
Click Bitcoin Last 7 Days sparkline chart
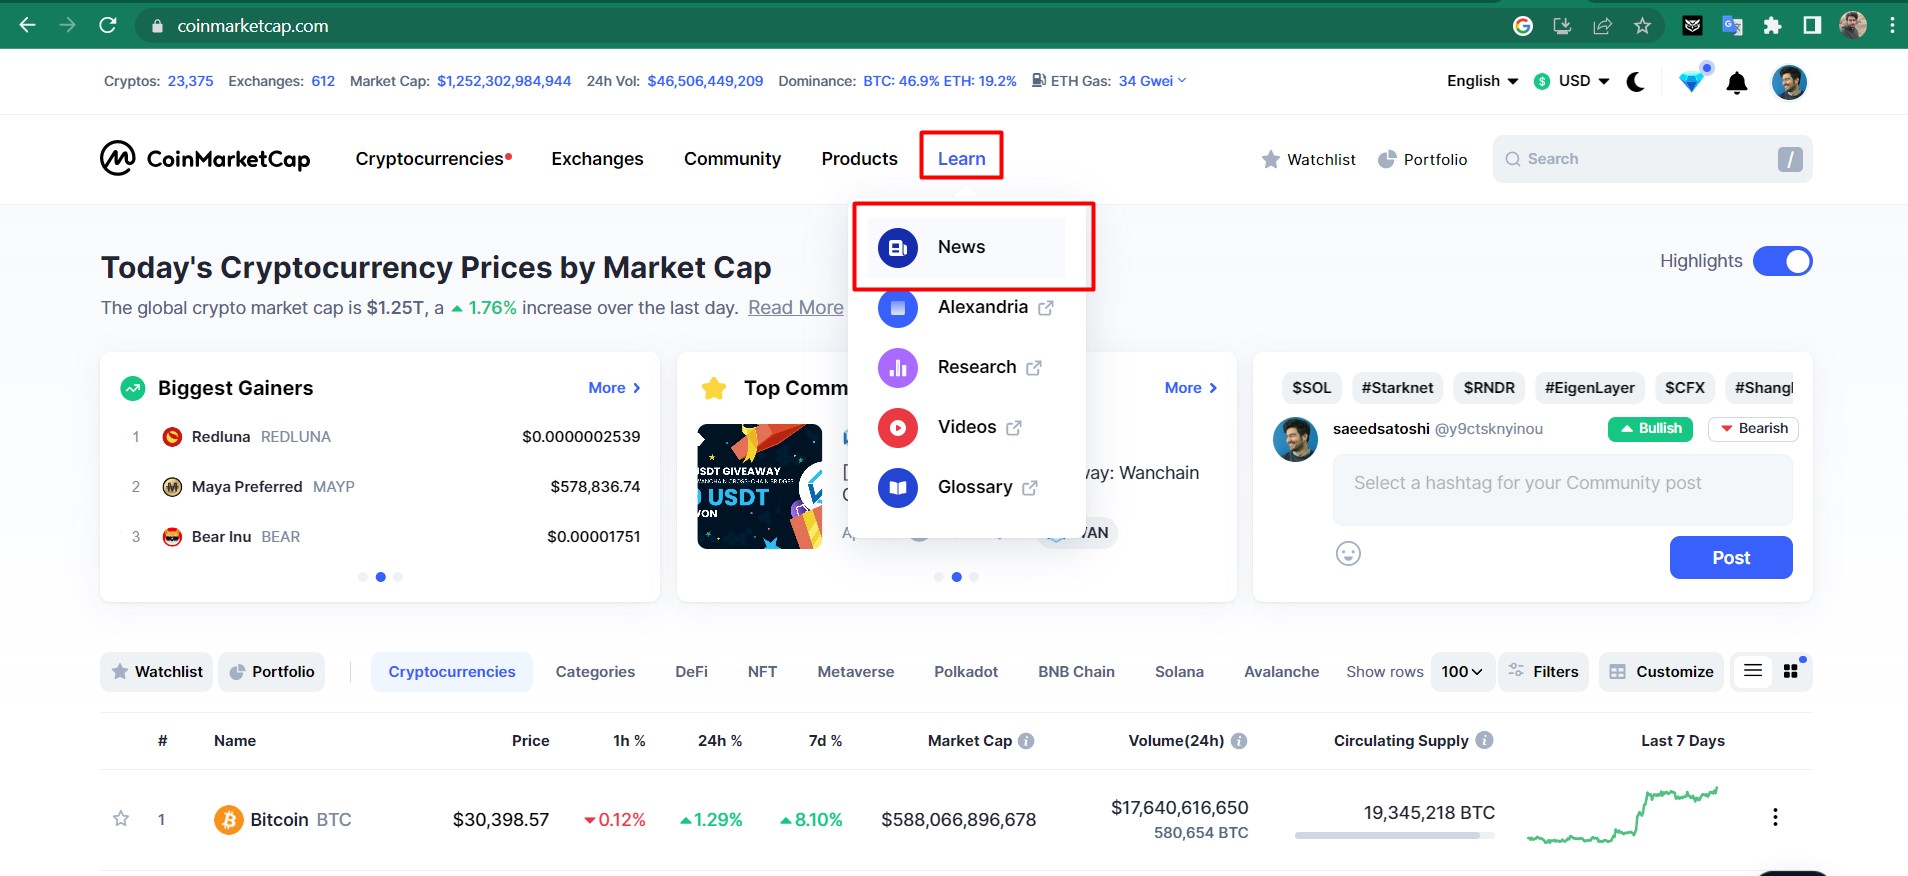pyautogui.click(x=1622, y=816)
